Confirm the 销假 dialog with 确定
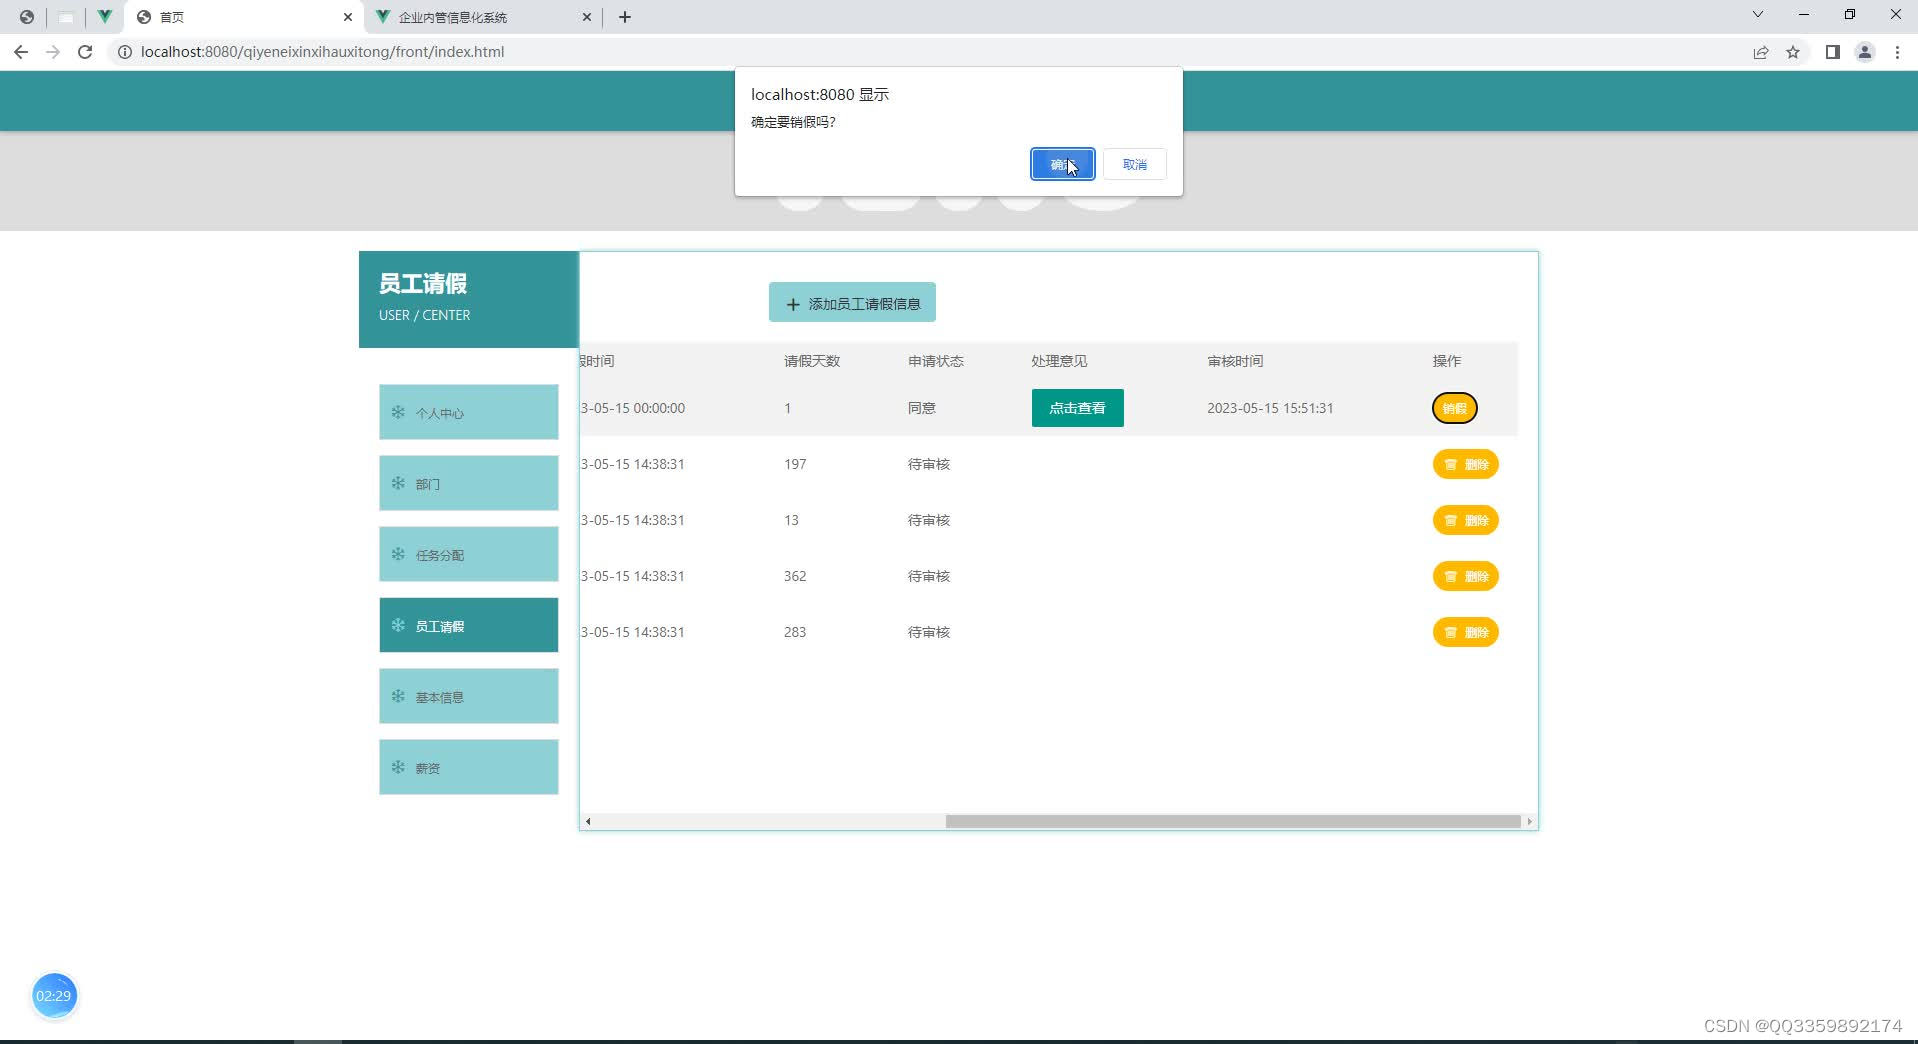This screenshot has height=1044, width=1918. coord(1062,164)
